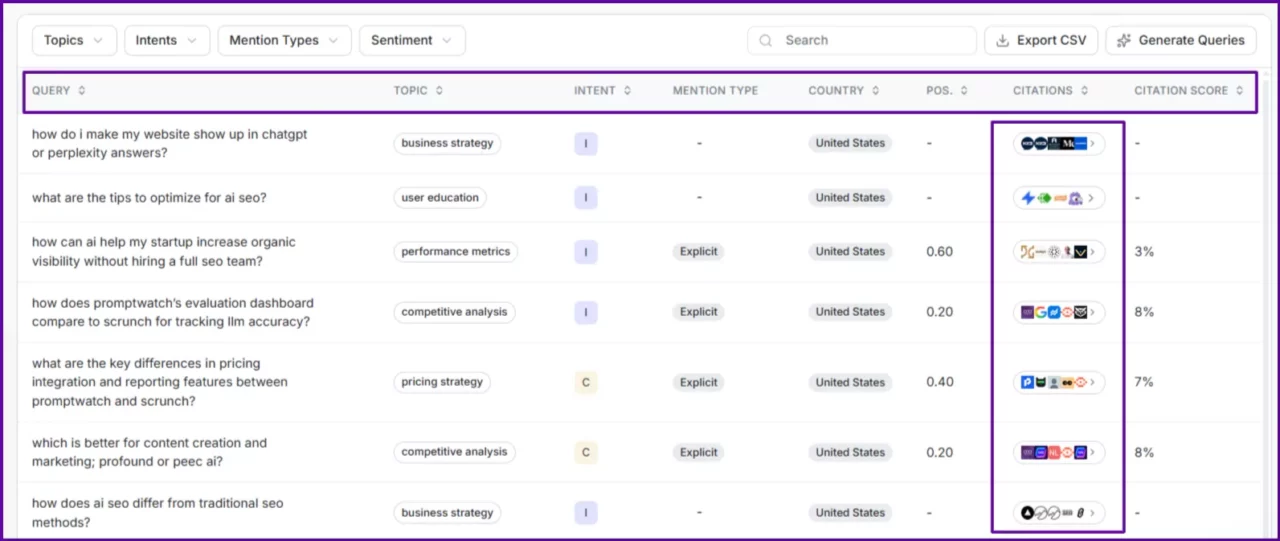Click competitive analysis tag on promptwatch dashboard row
Image resolution: width=1280 pixels, height=541 pixels.
pyautogui.click(x=454, y=312)
